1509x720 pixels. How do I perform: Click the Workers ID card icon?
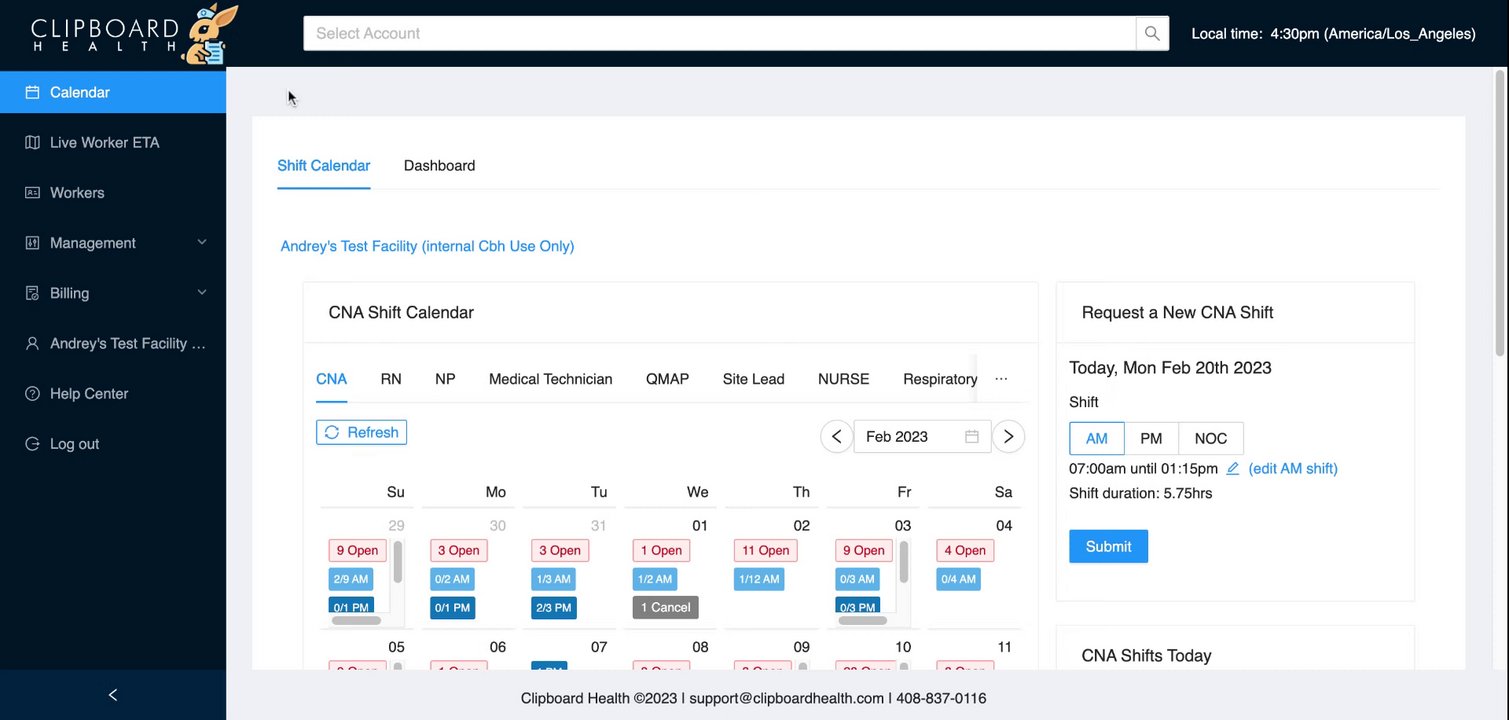click(32, 192)
